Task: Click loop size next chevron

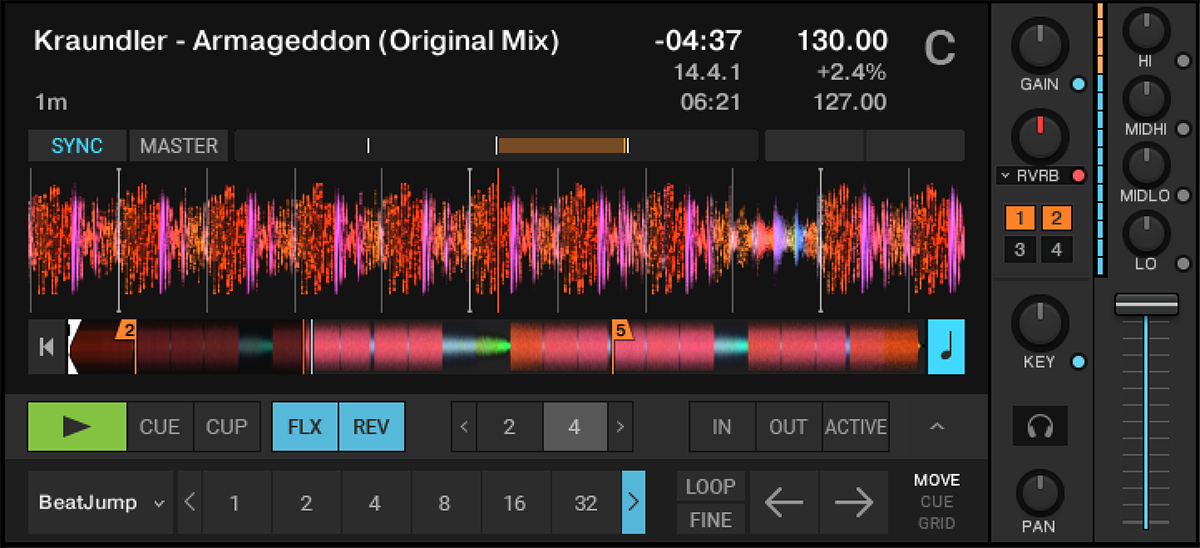Action: pyautogui.click(x=621, y=427)
